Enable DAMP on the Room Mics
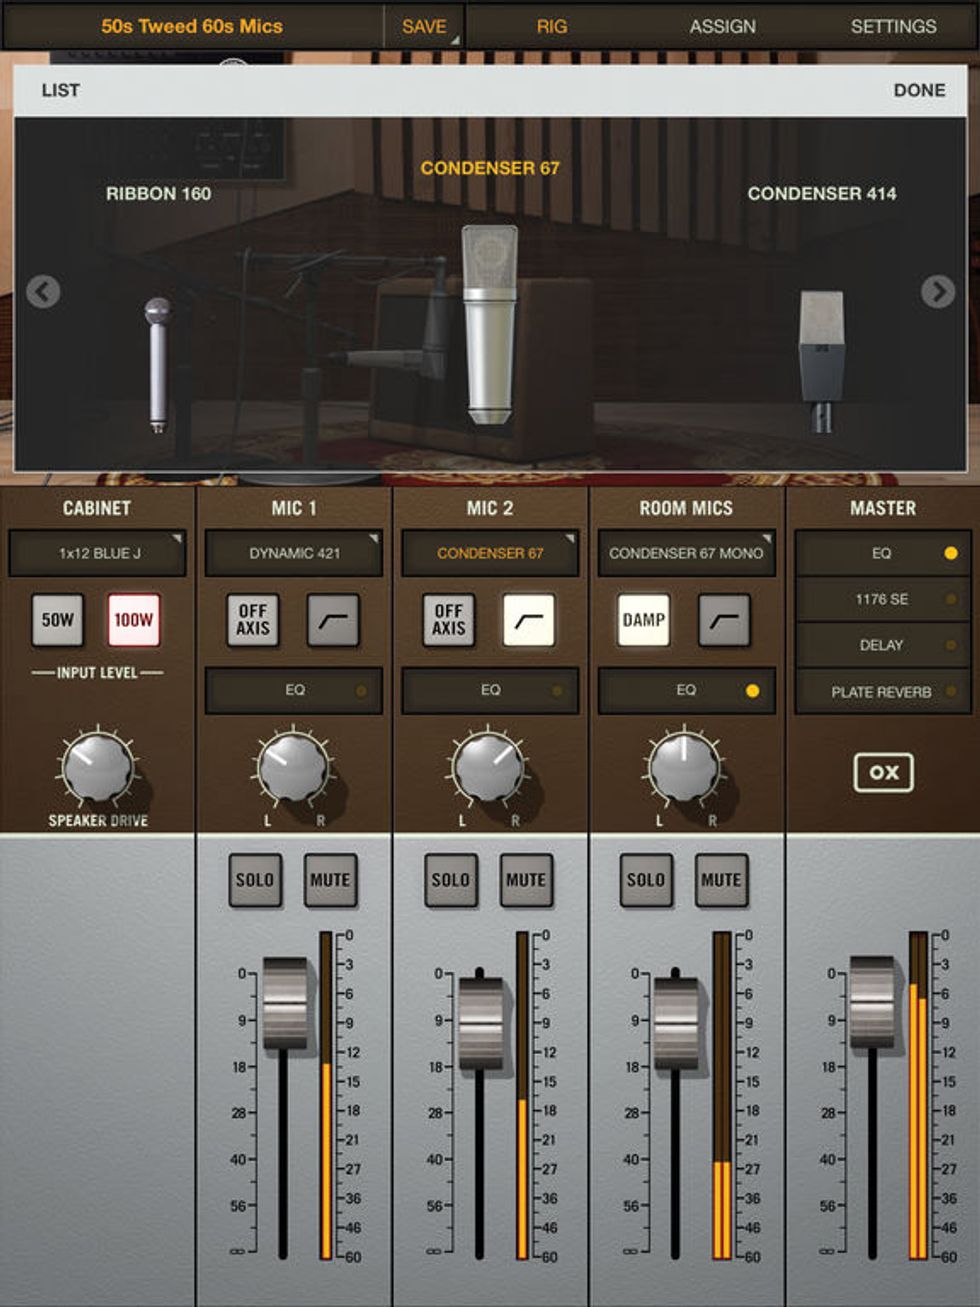Viewport: 980px width, 1307px height. coord(645,620)
